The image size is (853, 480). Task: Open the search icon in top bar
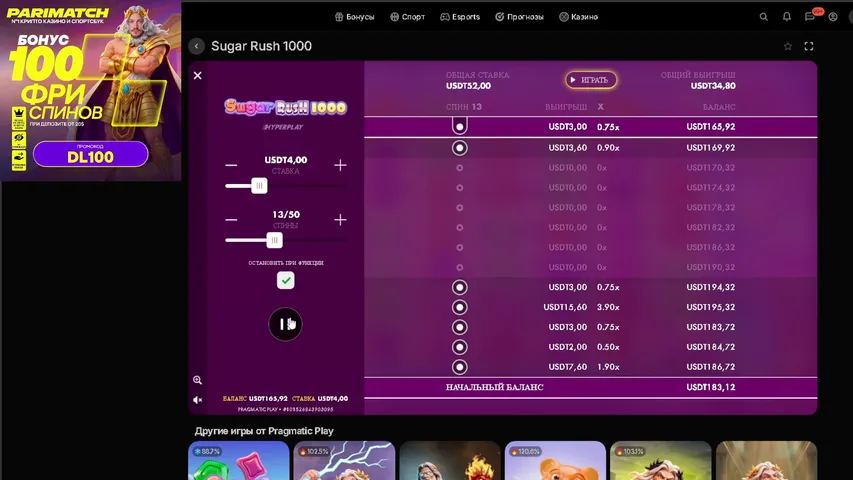(764, 17)
